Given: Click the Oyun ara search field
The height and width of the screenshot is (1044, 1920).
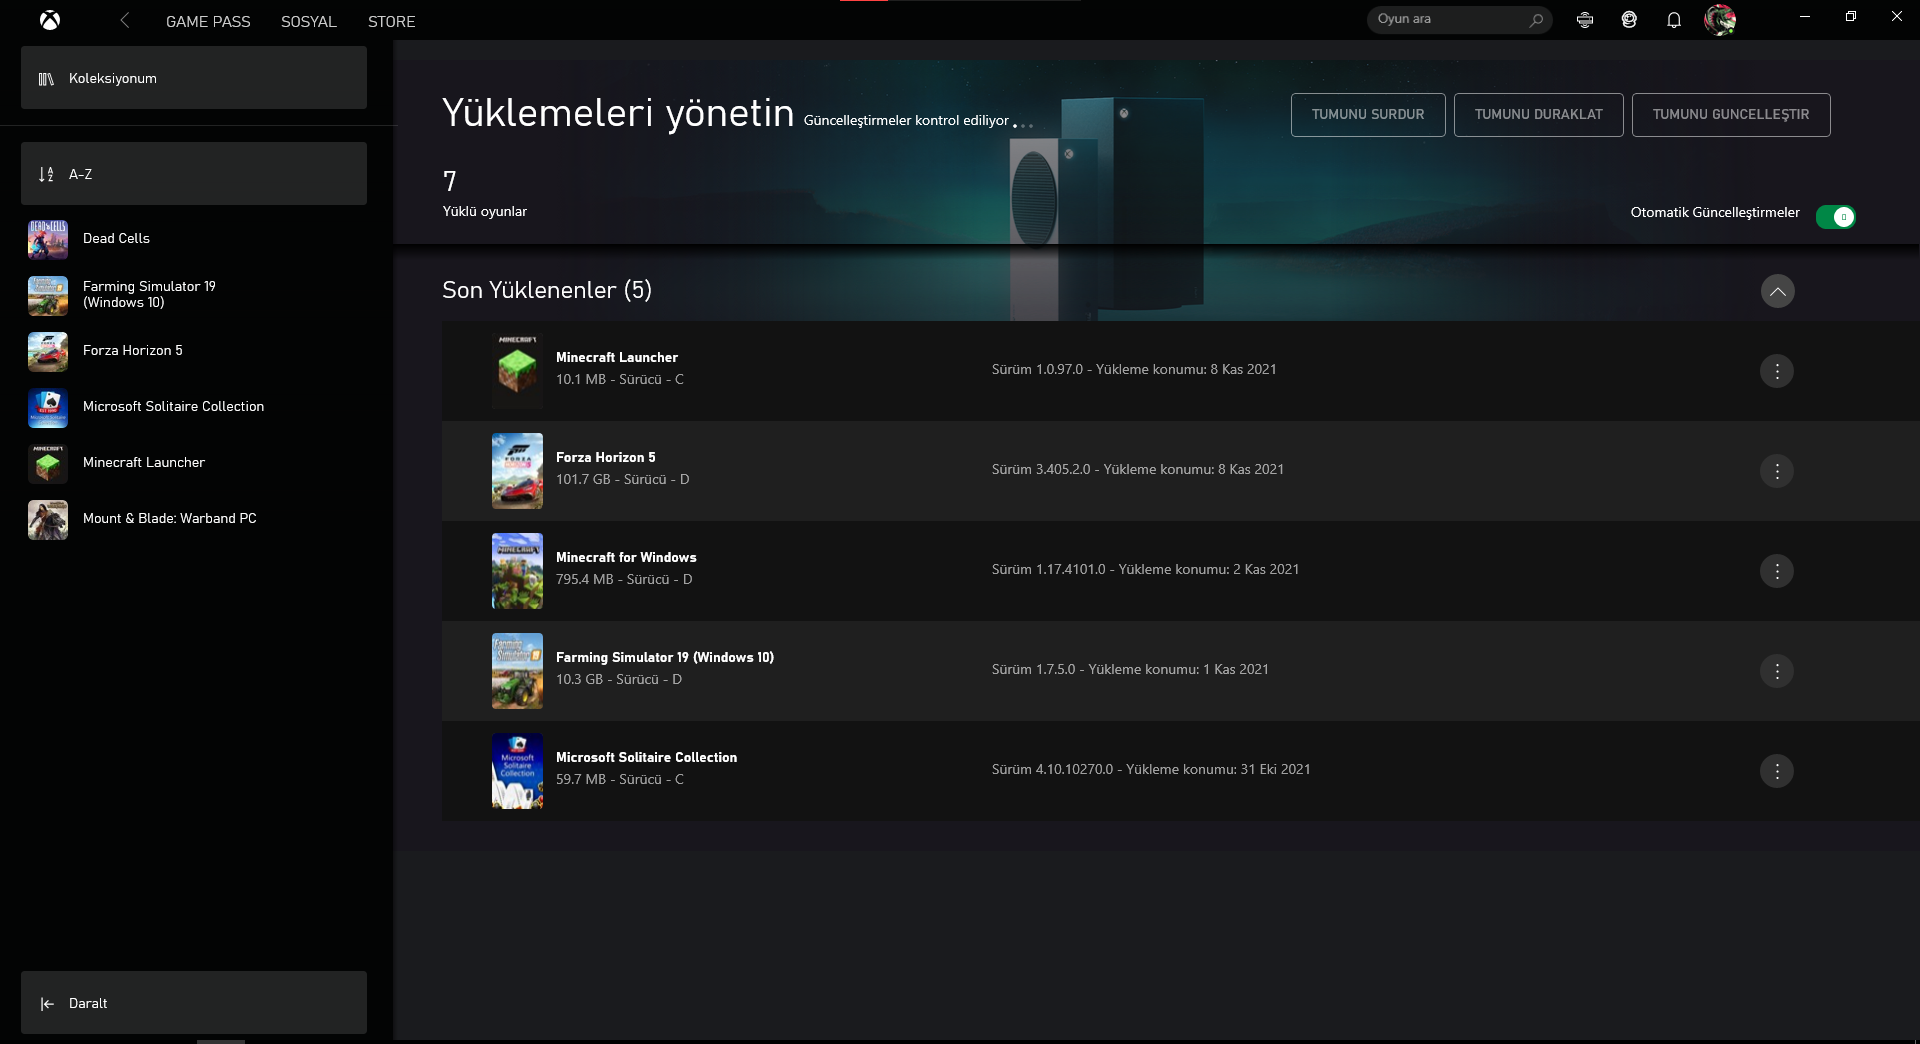Looking at the screenshot, I should [x=1459, y=19].
